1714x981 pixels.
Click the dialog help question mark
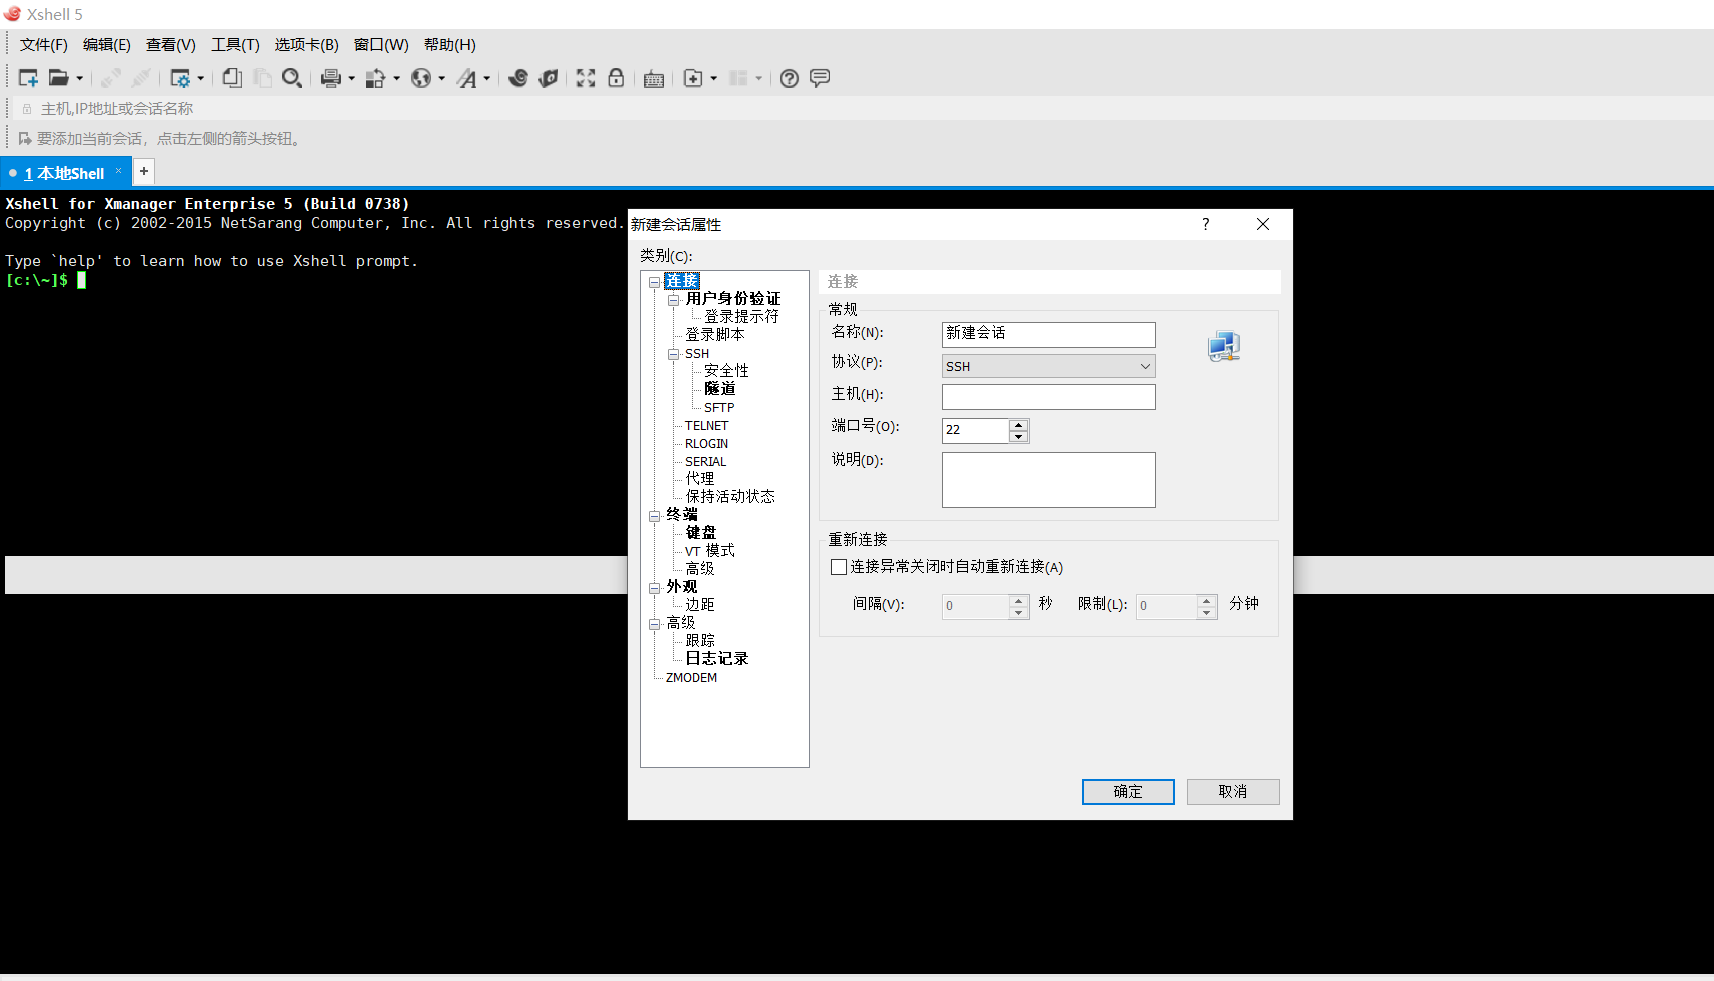(x=1206, y=224)
